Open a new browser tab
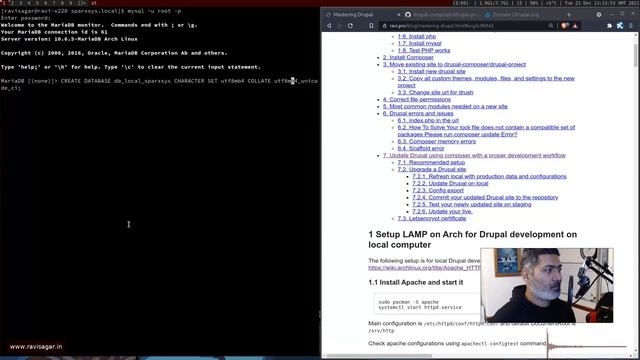Viewport: 640px width, 360px height. (x=569, y=15)
